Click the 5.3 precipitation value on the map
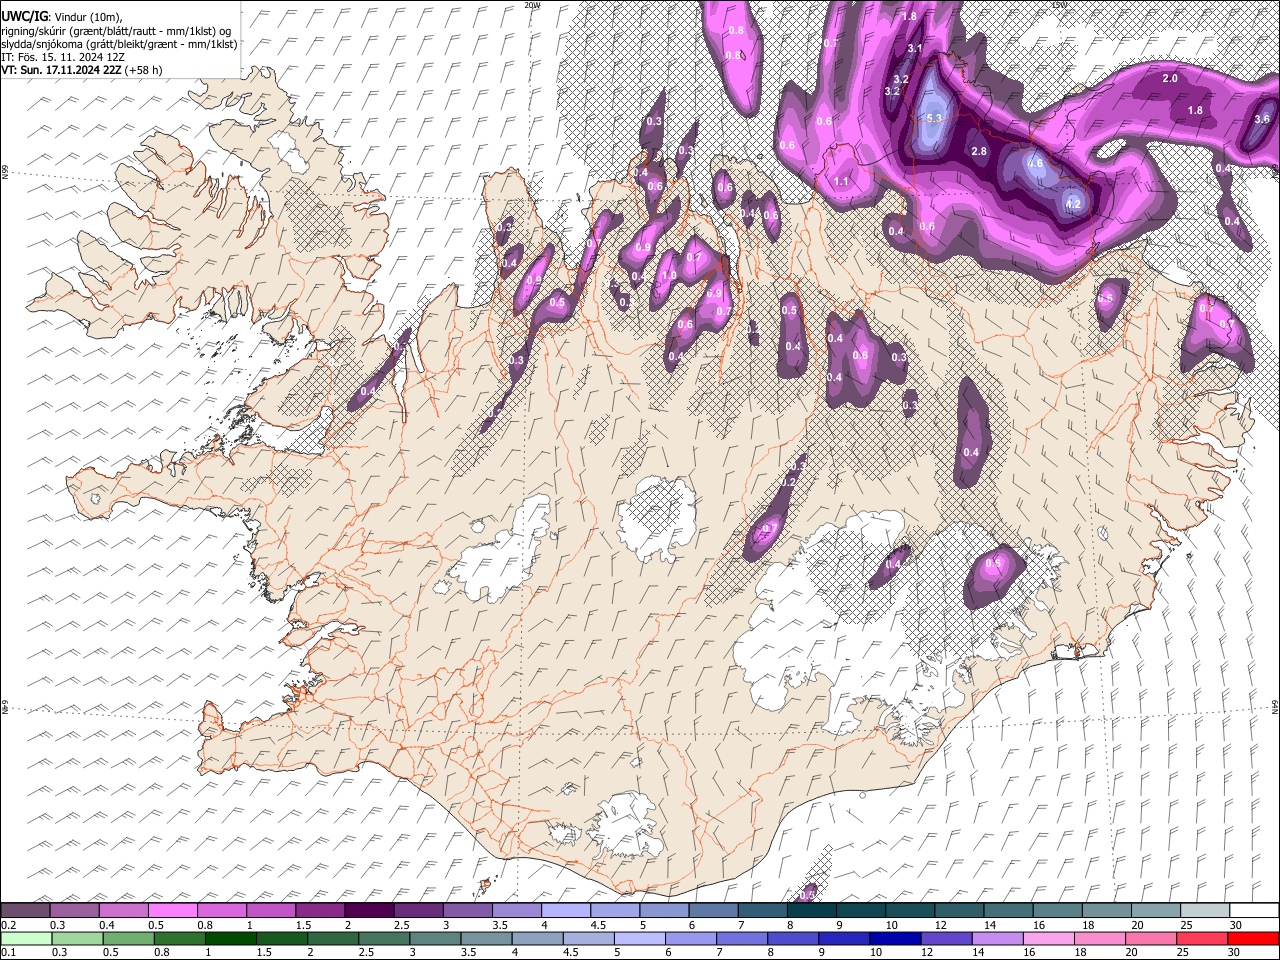1280x960 pixels. point(935,118)
